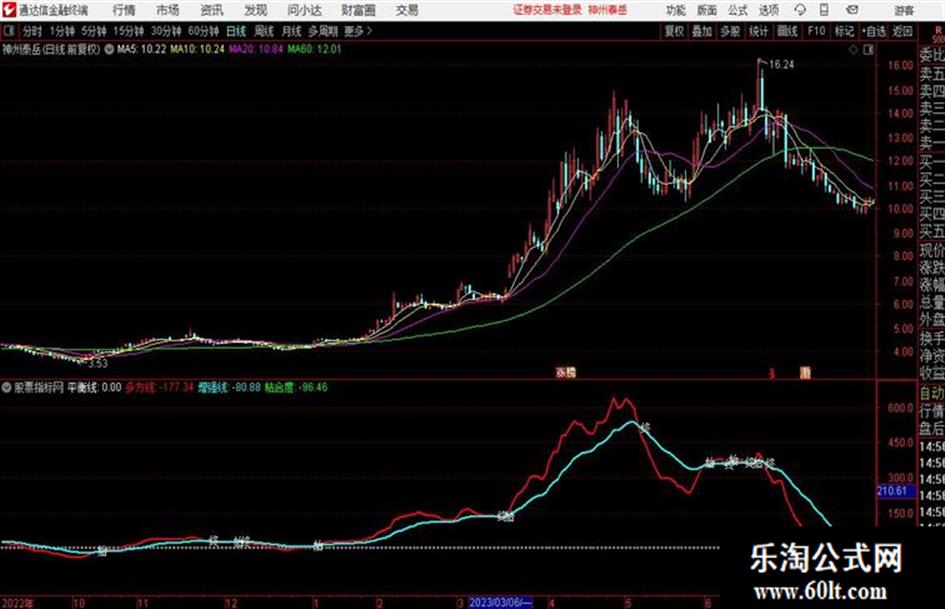Select the 日线 daily period tab
Image resolution: width=945 pixels, height=609 pixels.
pos(236,31)
